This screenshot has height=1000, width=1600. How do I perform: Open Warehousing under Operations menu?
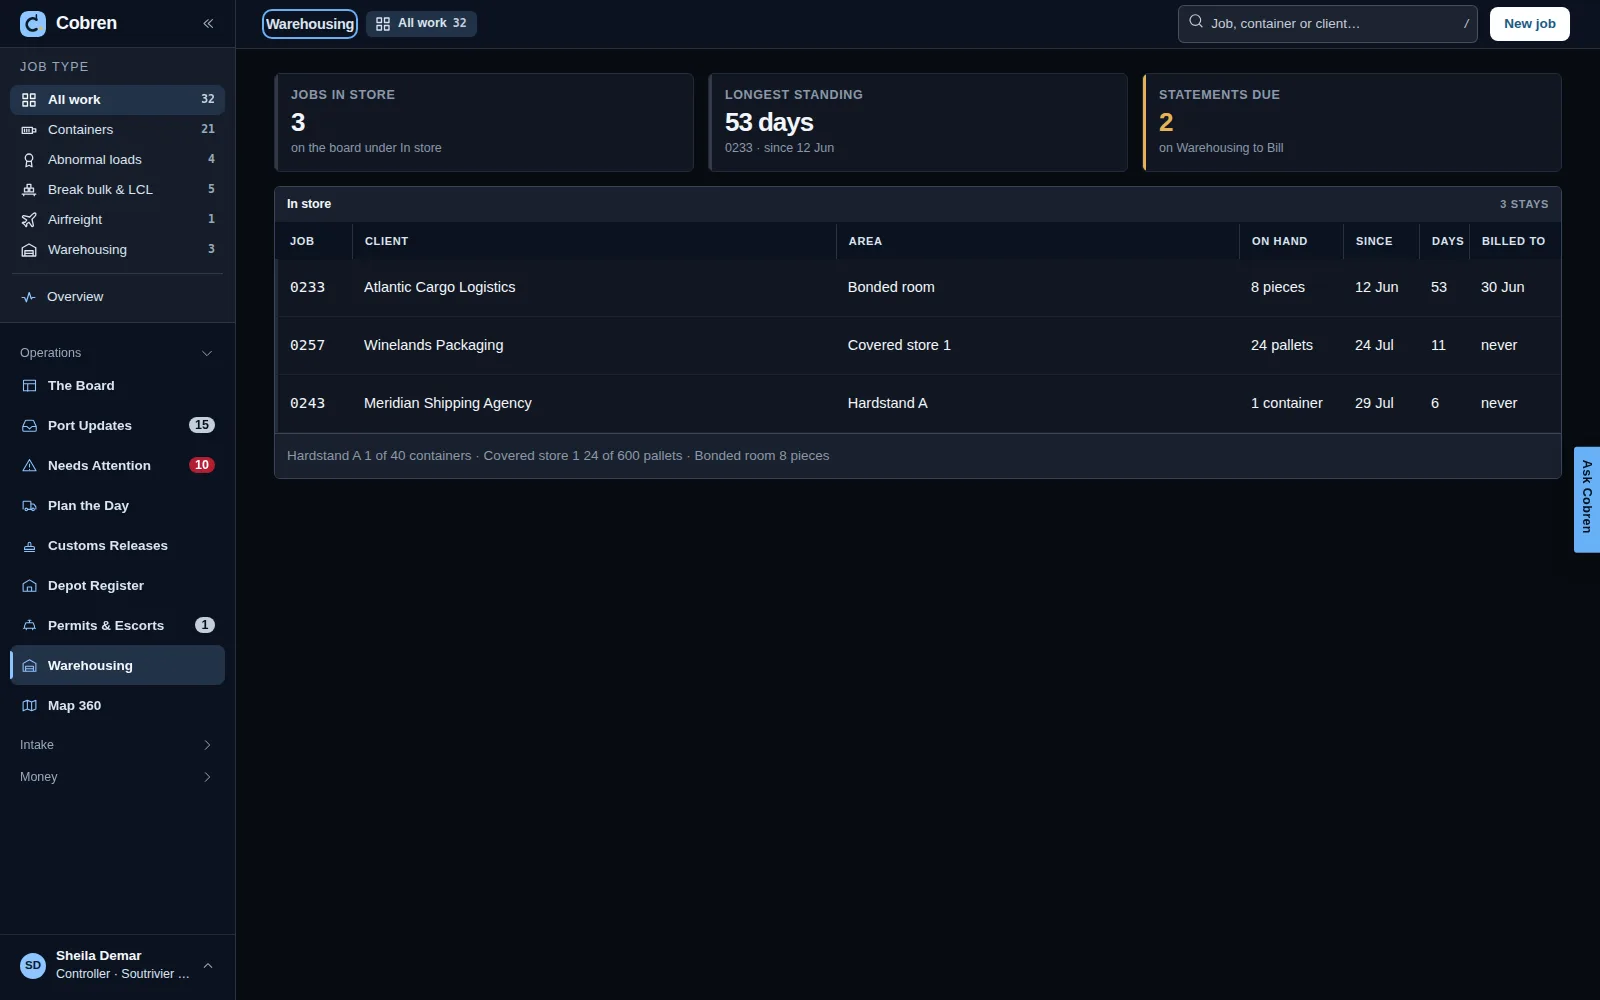117,666
